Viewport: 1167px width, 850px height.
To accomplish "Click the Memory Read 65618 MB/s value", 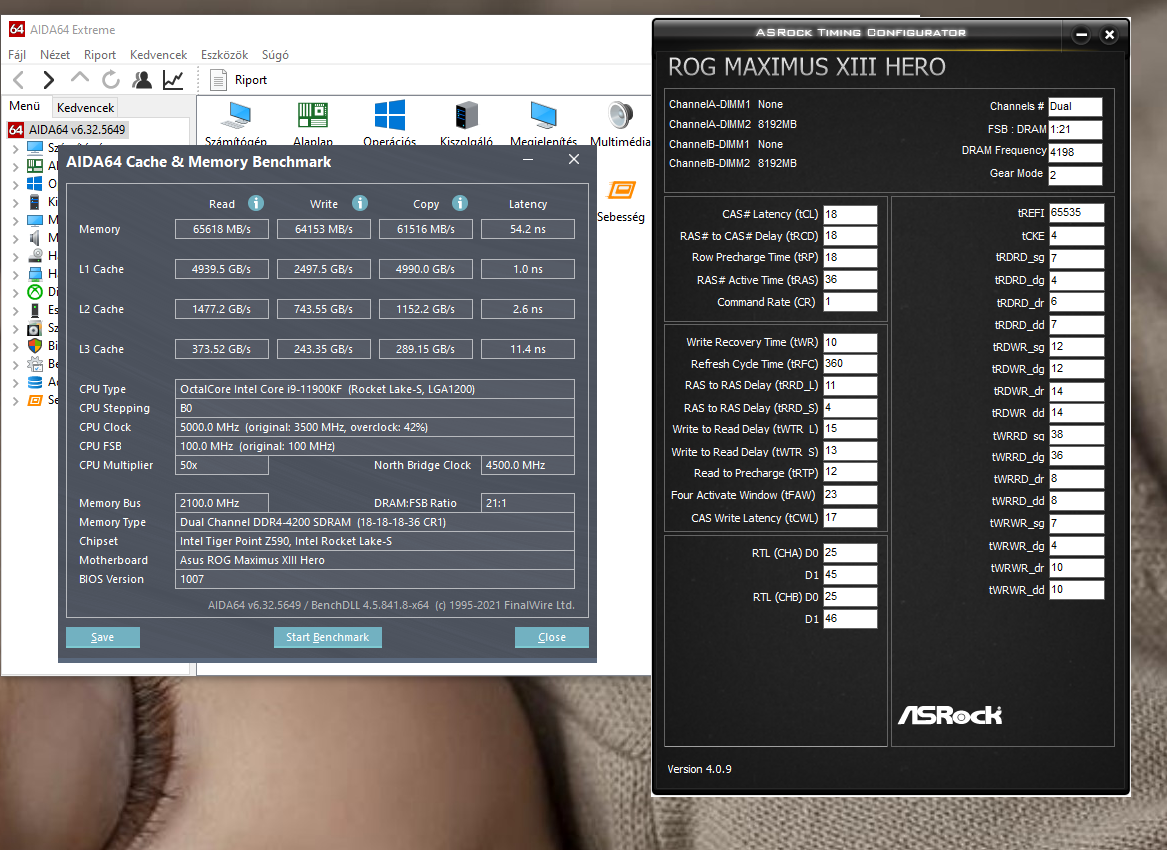I will tap(222, 229).
